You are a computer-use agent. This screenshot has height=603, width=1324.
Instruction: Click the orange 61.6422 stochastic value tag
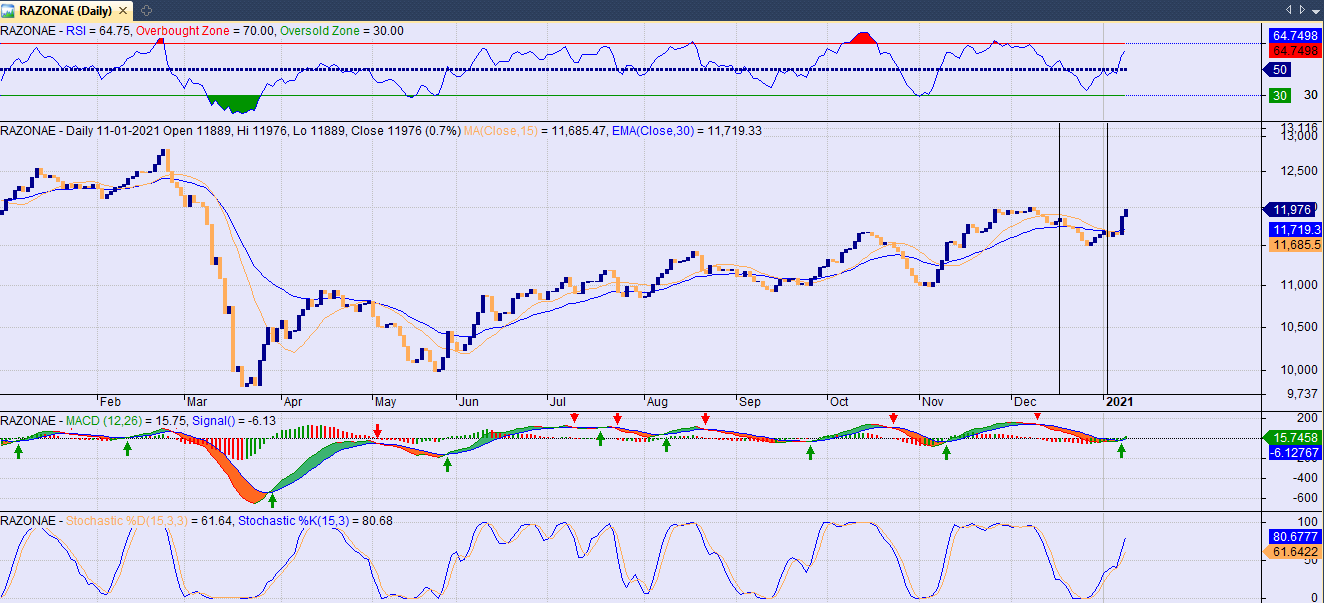(x=1293, y=551)
